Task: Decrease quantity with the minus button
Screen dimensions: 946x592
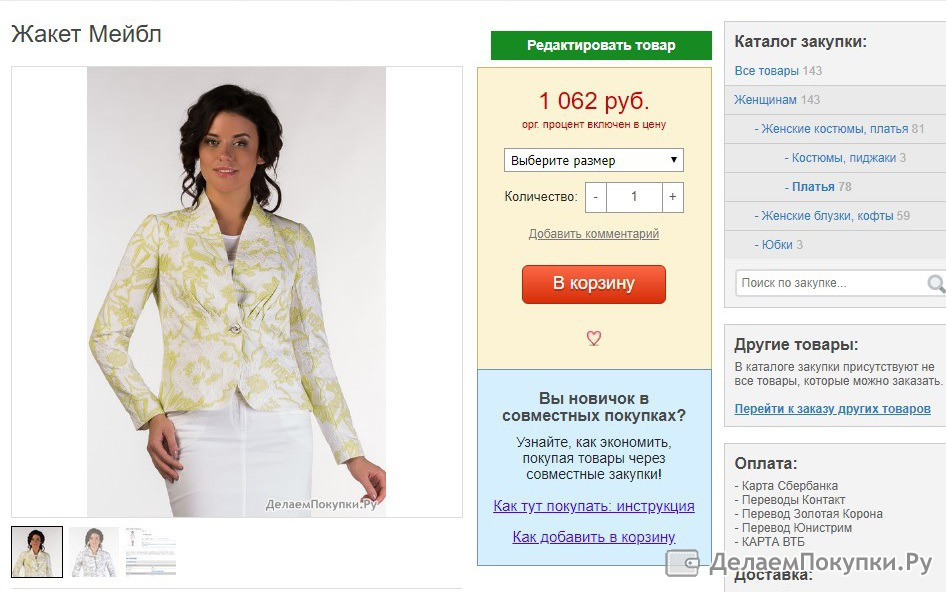Action: (595, 197)
